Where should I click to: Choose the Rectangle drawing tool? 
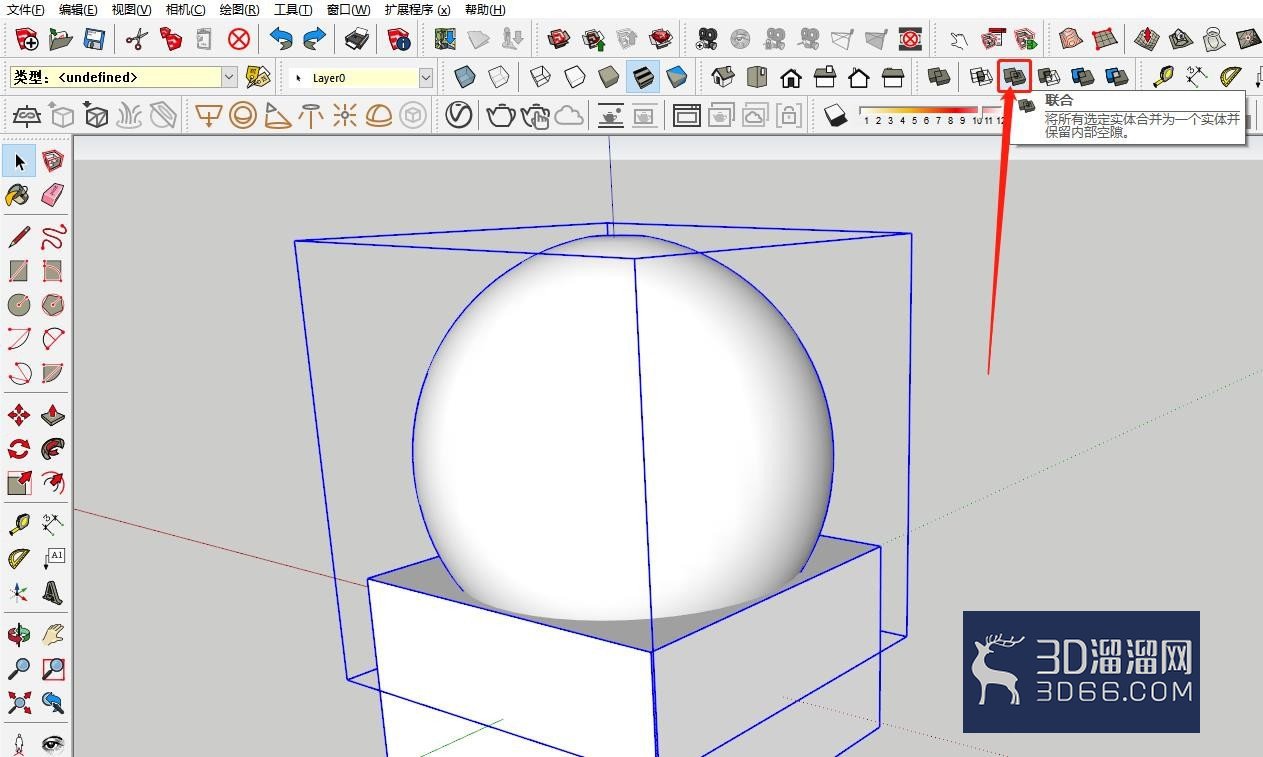point(19,271)
